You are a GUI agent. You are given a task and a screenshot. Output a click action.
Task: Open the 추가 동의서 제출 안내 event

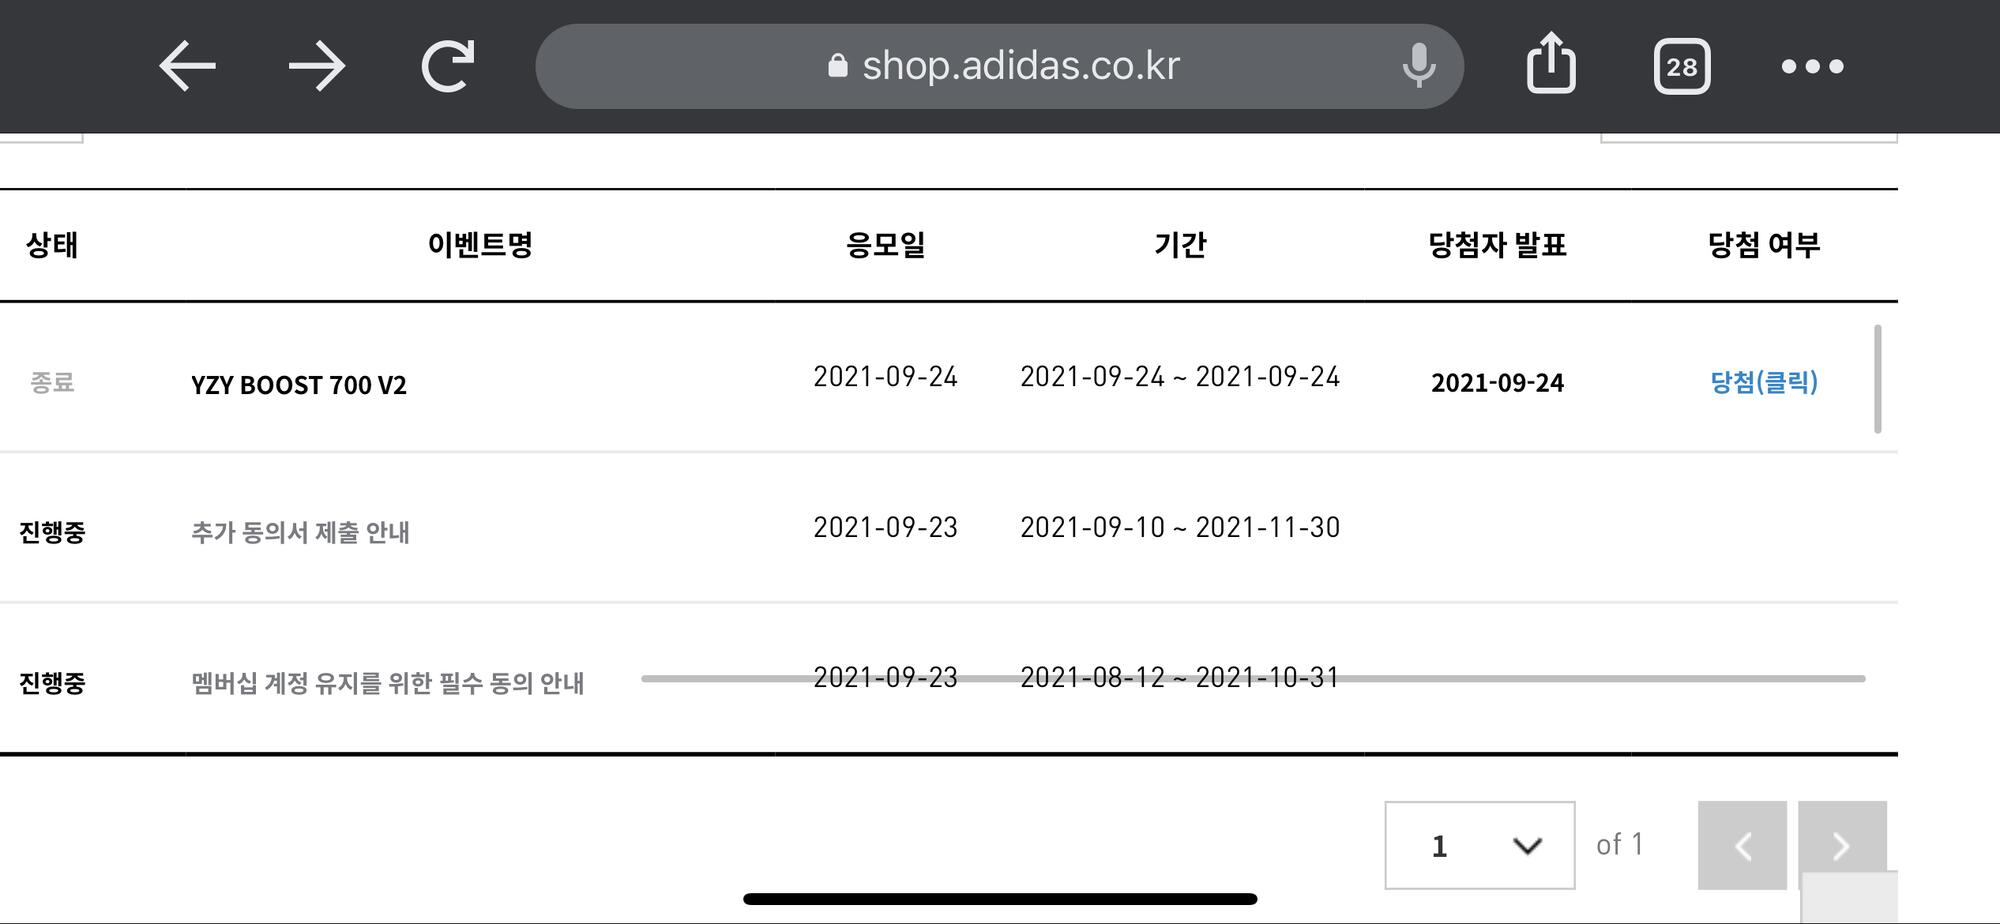(x=300, y=532)
